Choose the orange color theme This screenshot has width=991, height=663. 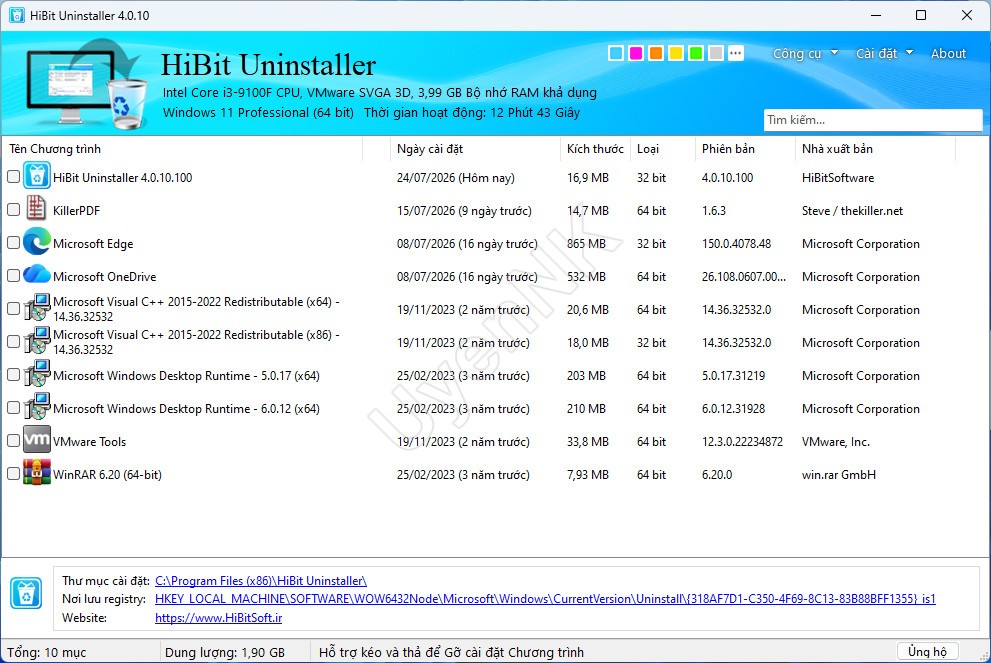pyautogui.click(x=655, y=53)
